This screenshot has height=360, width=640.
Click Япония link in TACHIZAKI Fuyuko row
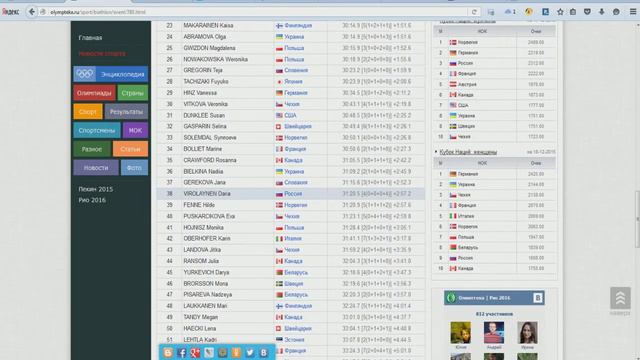pos(293,82)
